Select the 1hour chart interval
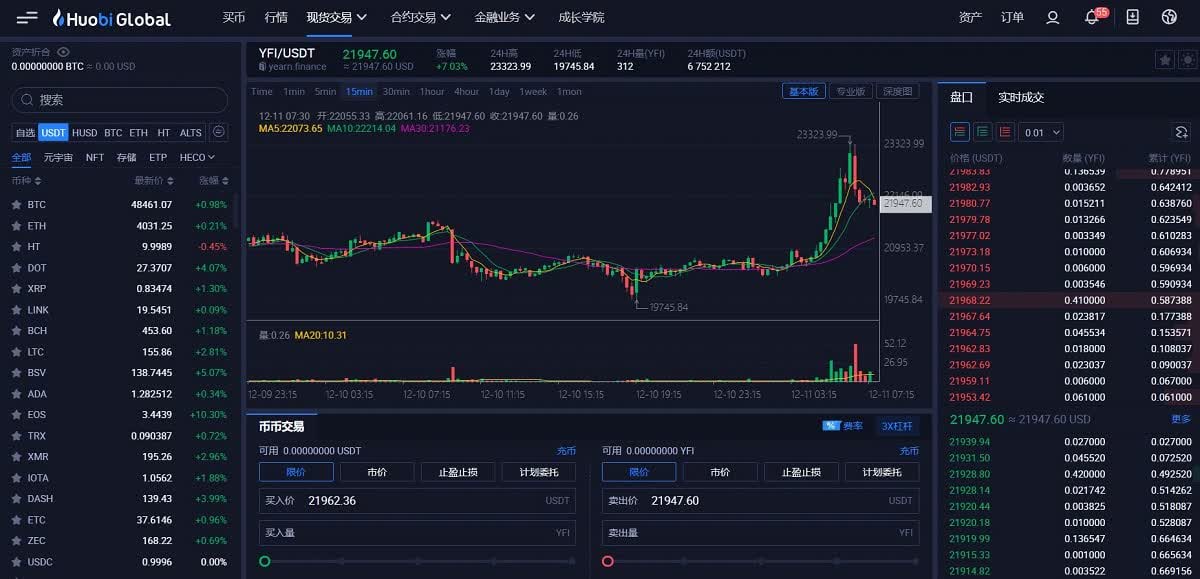Screen dimensions: 1200x579 tap(432, 92)
